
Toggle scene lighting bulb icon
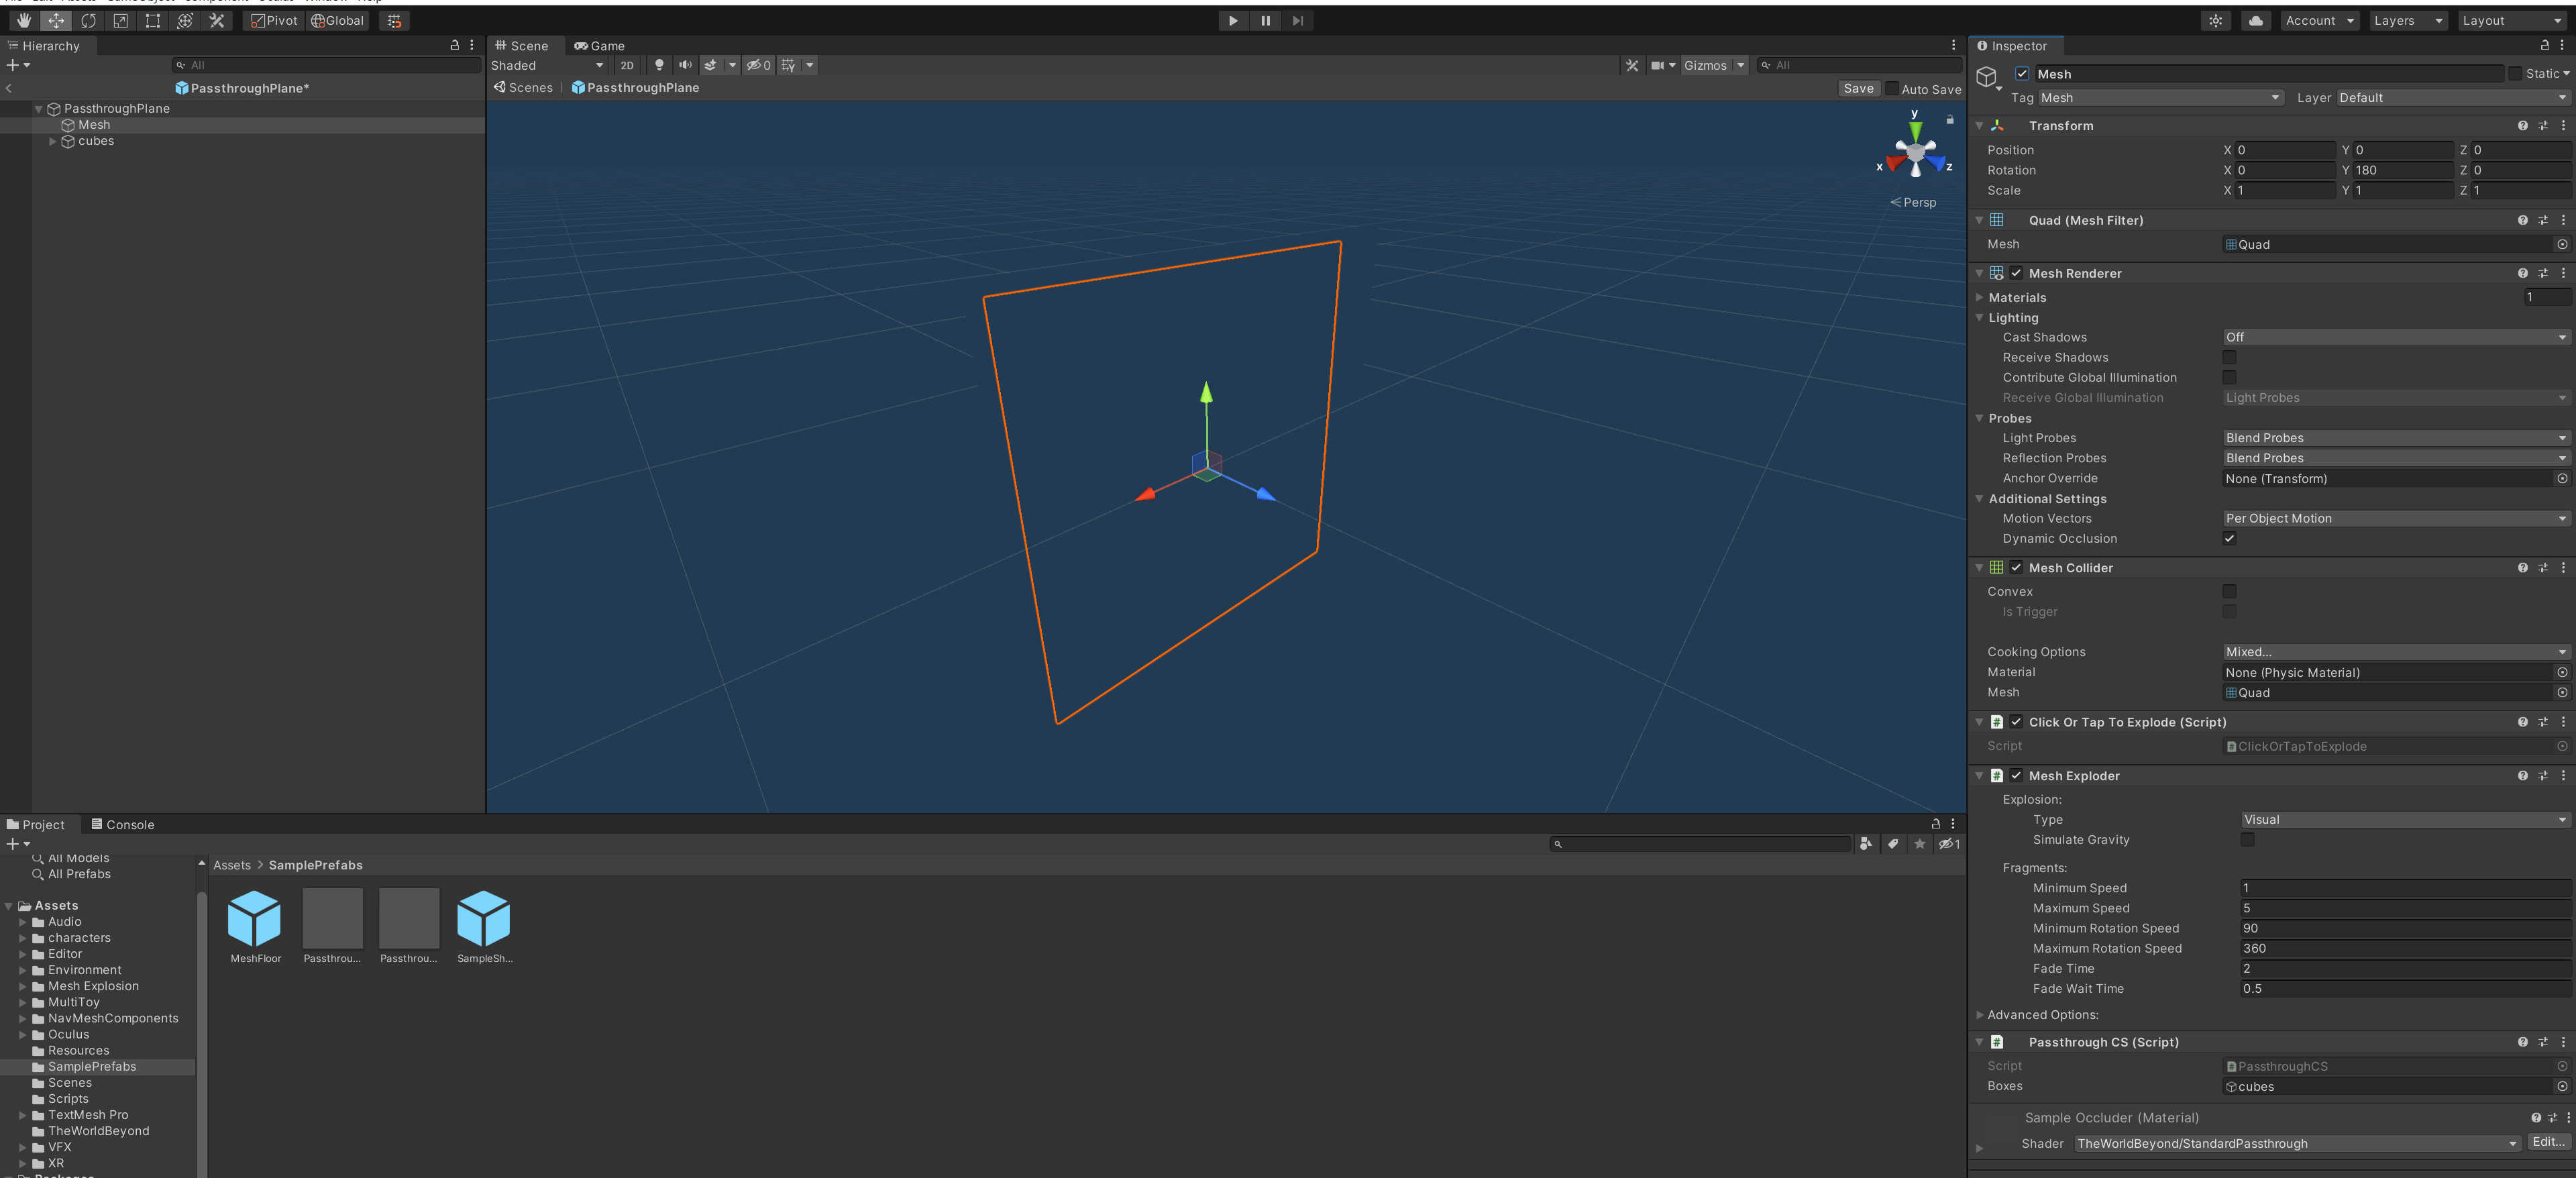point(659,65)
